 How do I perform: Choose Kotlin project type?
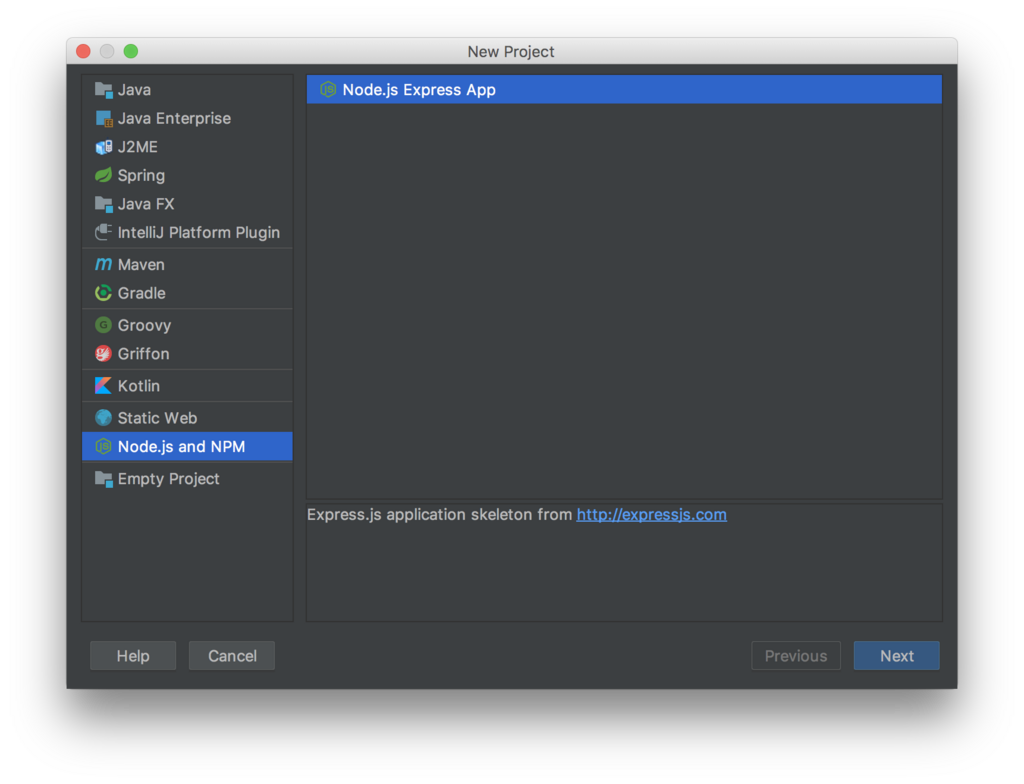[187, 385]
